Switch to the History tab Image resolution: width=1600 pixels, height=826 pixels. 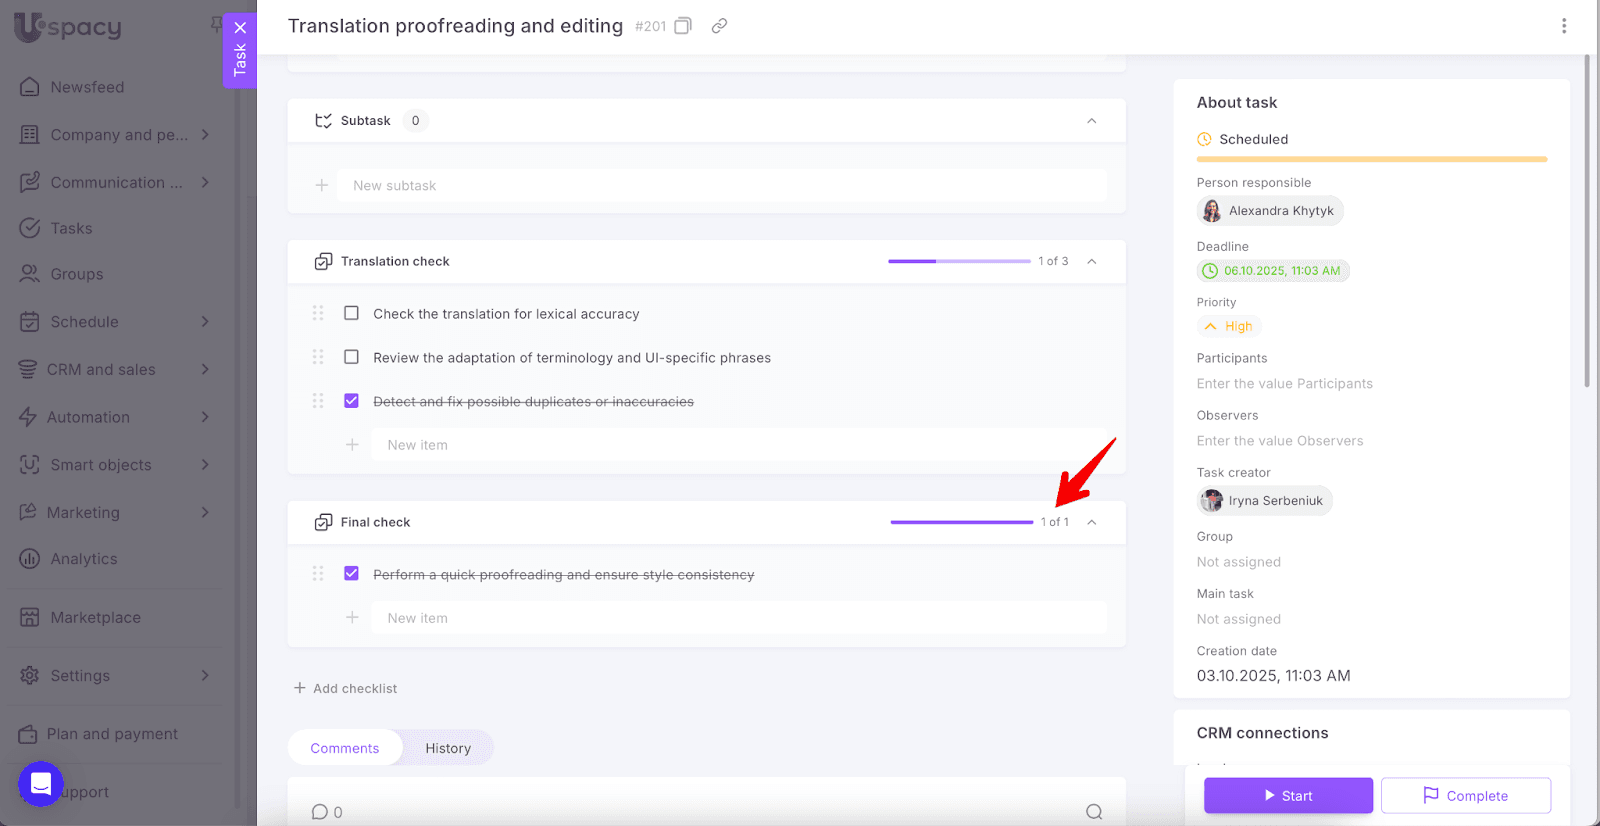tap(447, 748)
